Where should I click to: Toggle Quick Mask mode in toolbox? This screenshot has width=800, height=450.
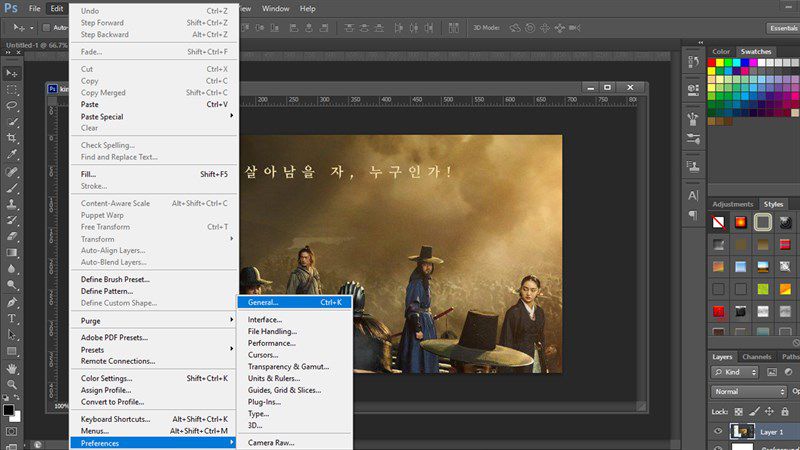point(11,432)
